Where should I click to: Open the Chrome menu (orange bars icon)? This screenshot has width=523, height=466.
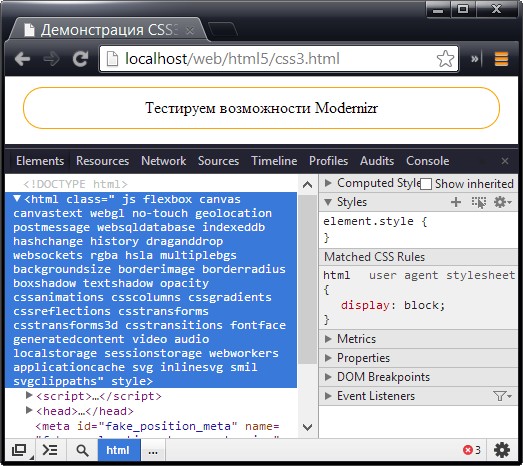501,59
